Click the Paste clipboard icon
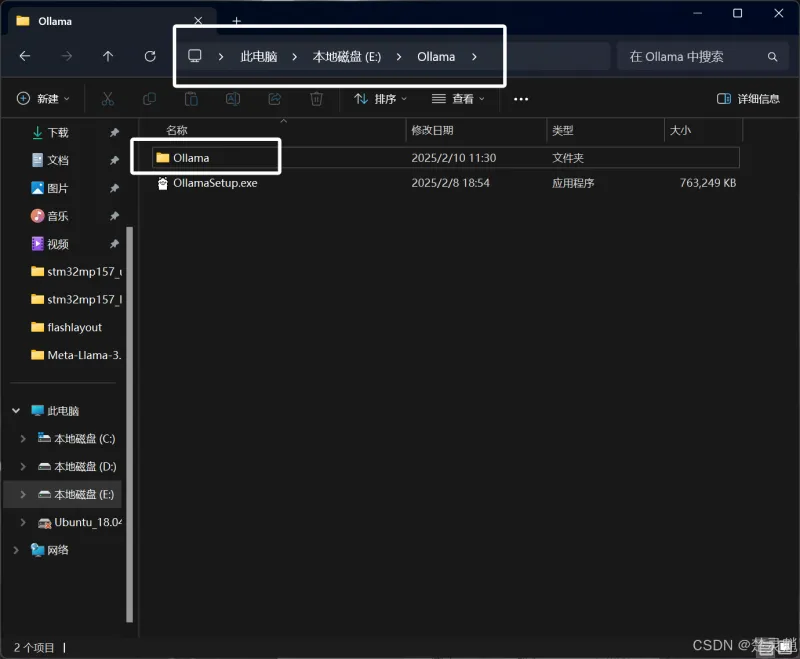800x659 pixels. [x=191, y=99]
